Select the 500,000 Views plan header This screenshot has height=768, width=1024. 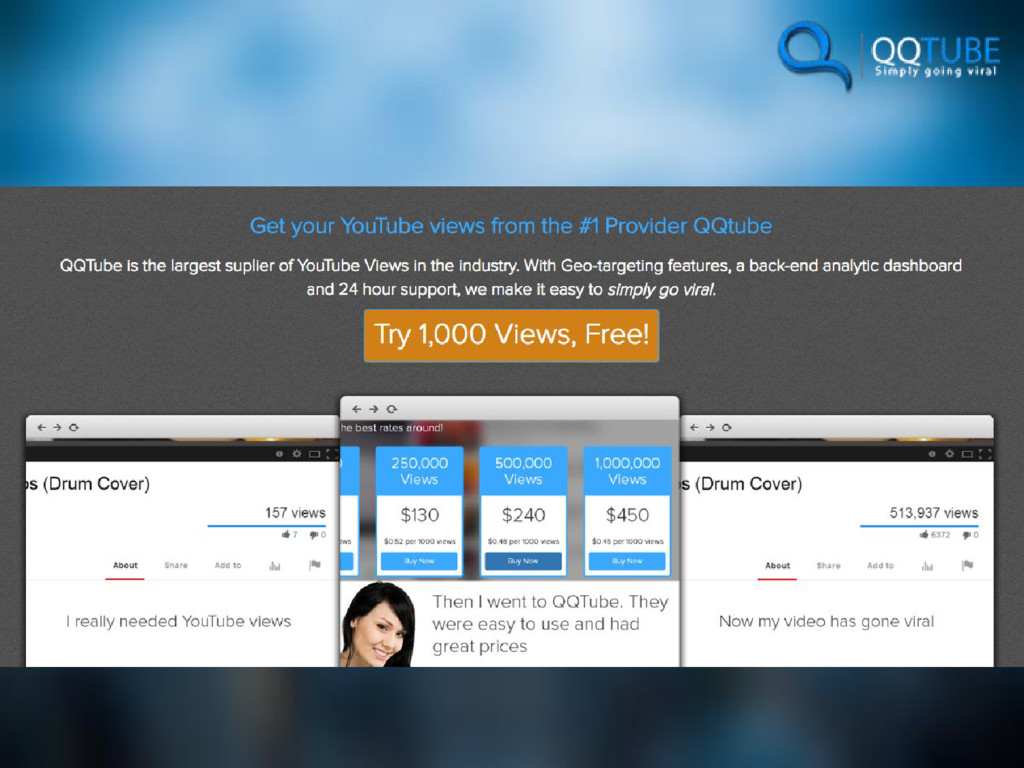coord(523,471)
